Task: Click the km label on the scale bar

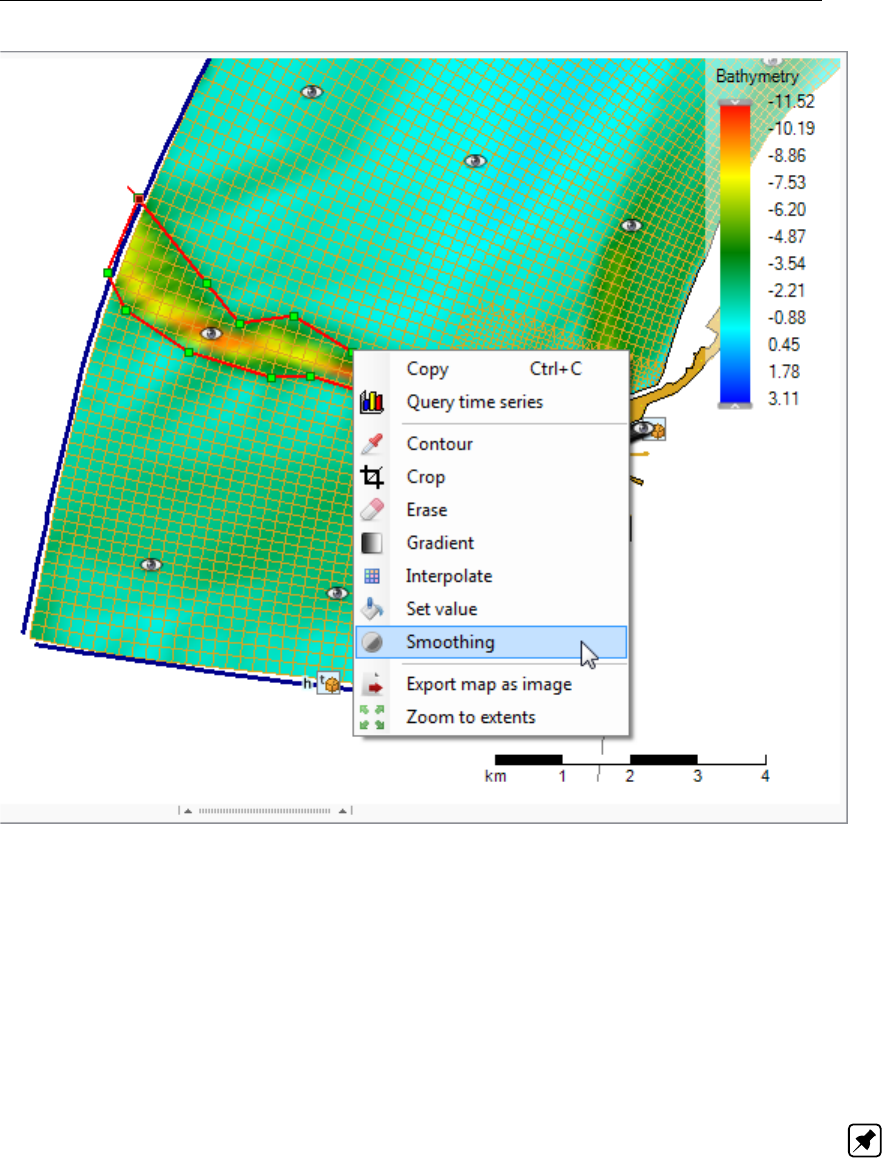Action: 496,776
